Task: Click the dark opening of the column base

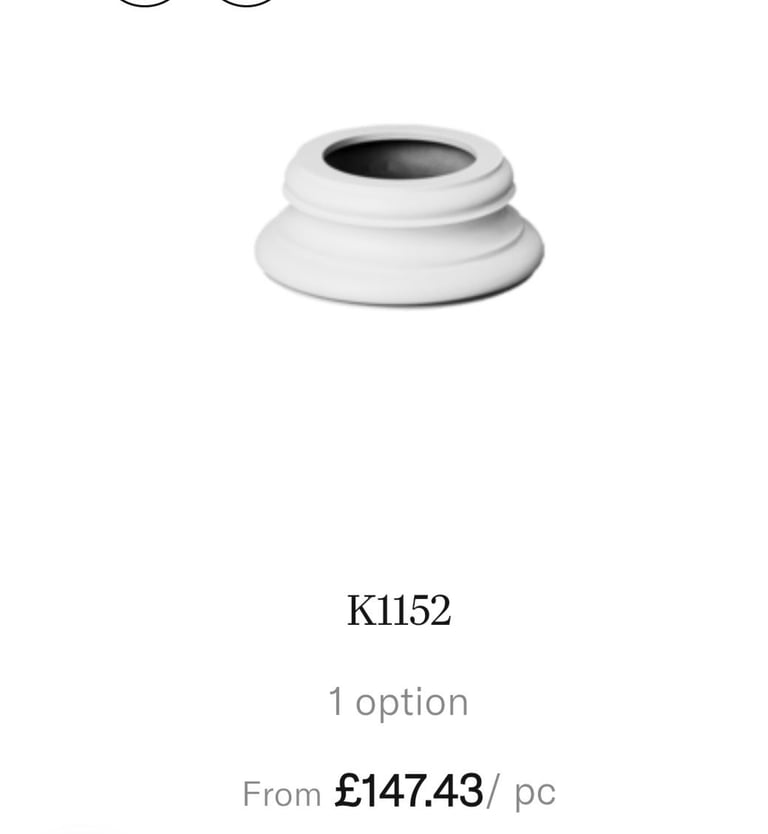Action: 399,157
